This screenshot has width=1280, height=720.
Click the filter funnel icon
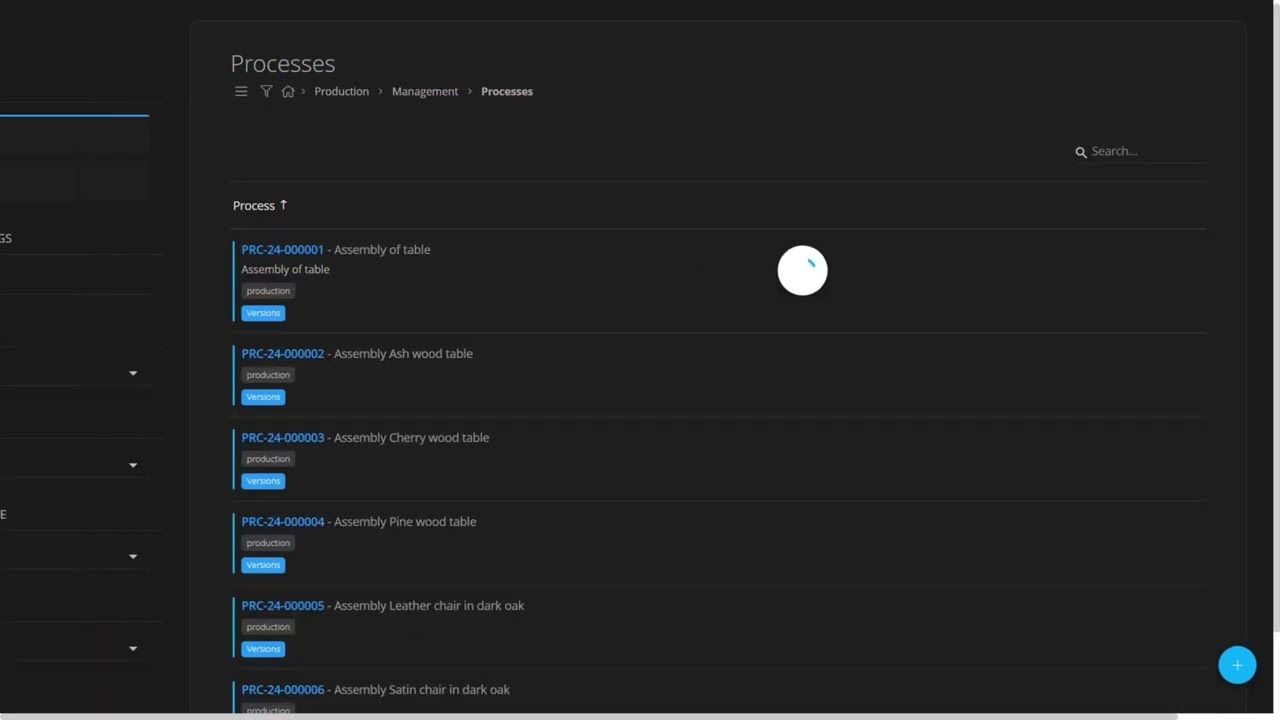pos(266,91)
